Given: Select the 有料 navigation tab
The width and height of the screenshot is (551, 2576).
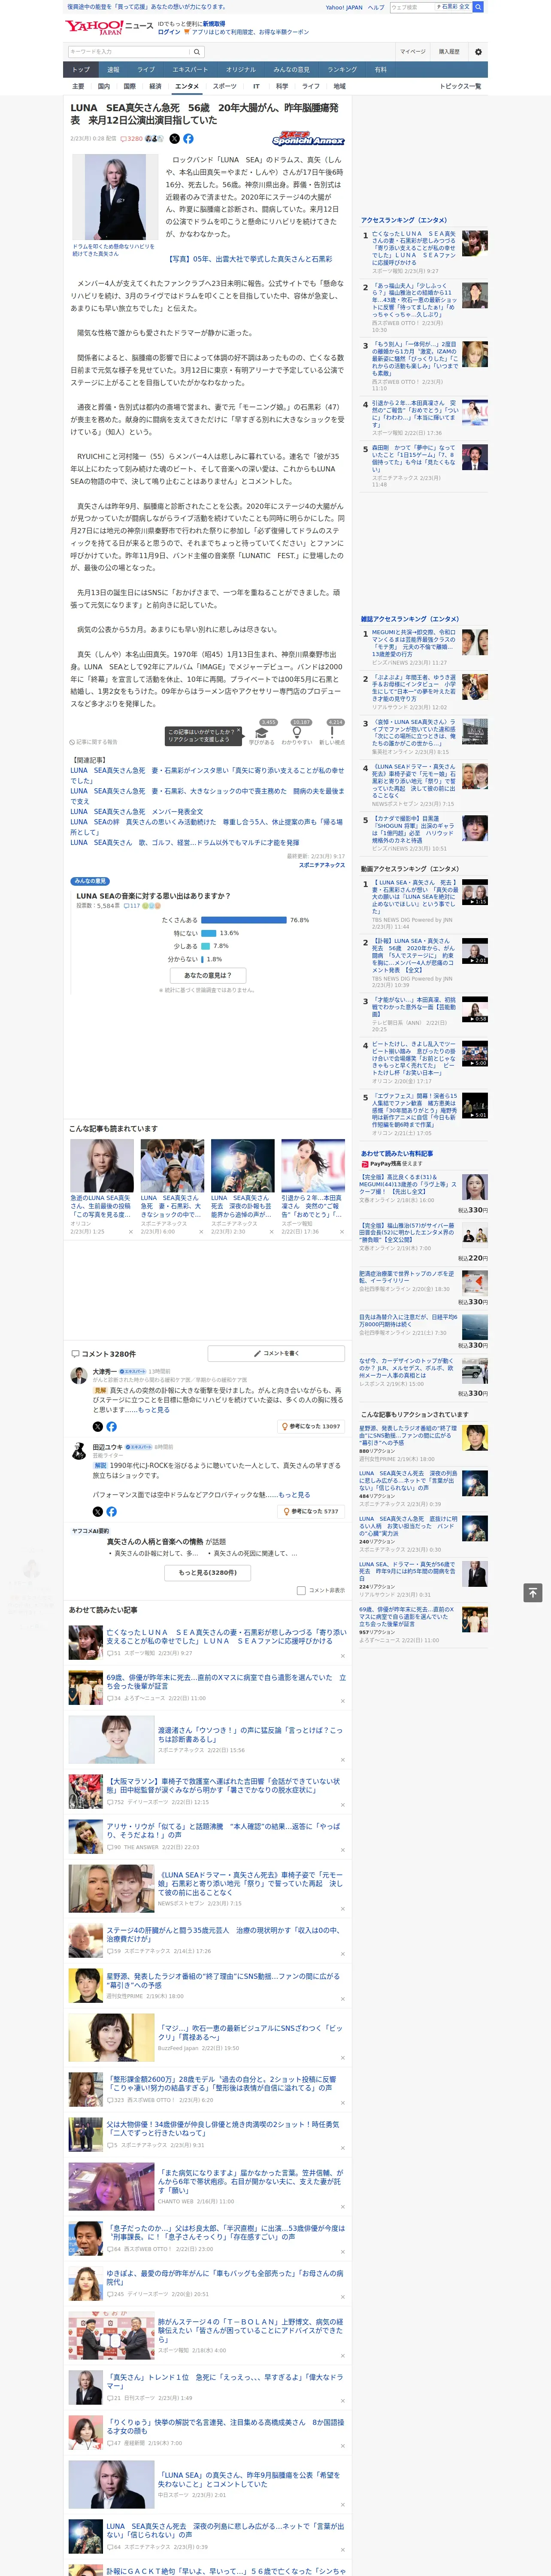Looking at the screenshot, I should pos(380,70).
